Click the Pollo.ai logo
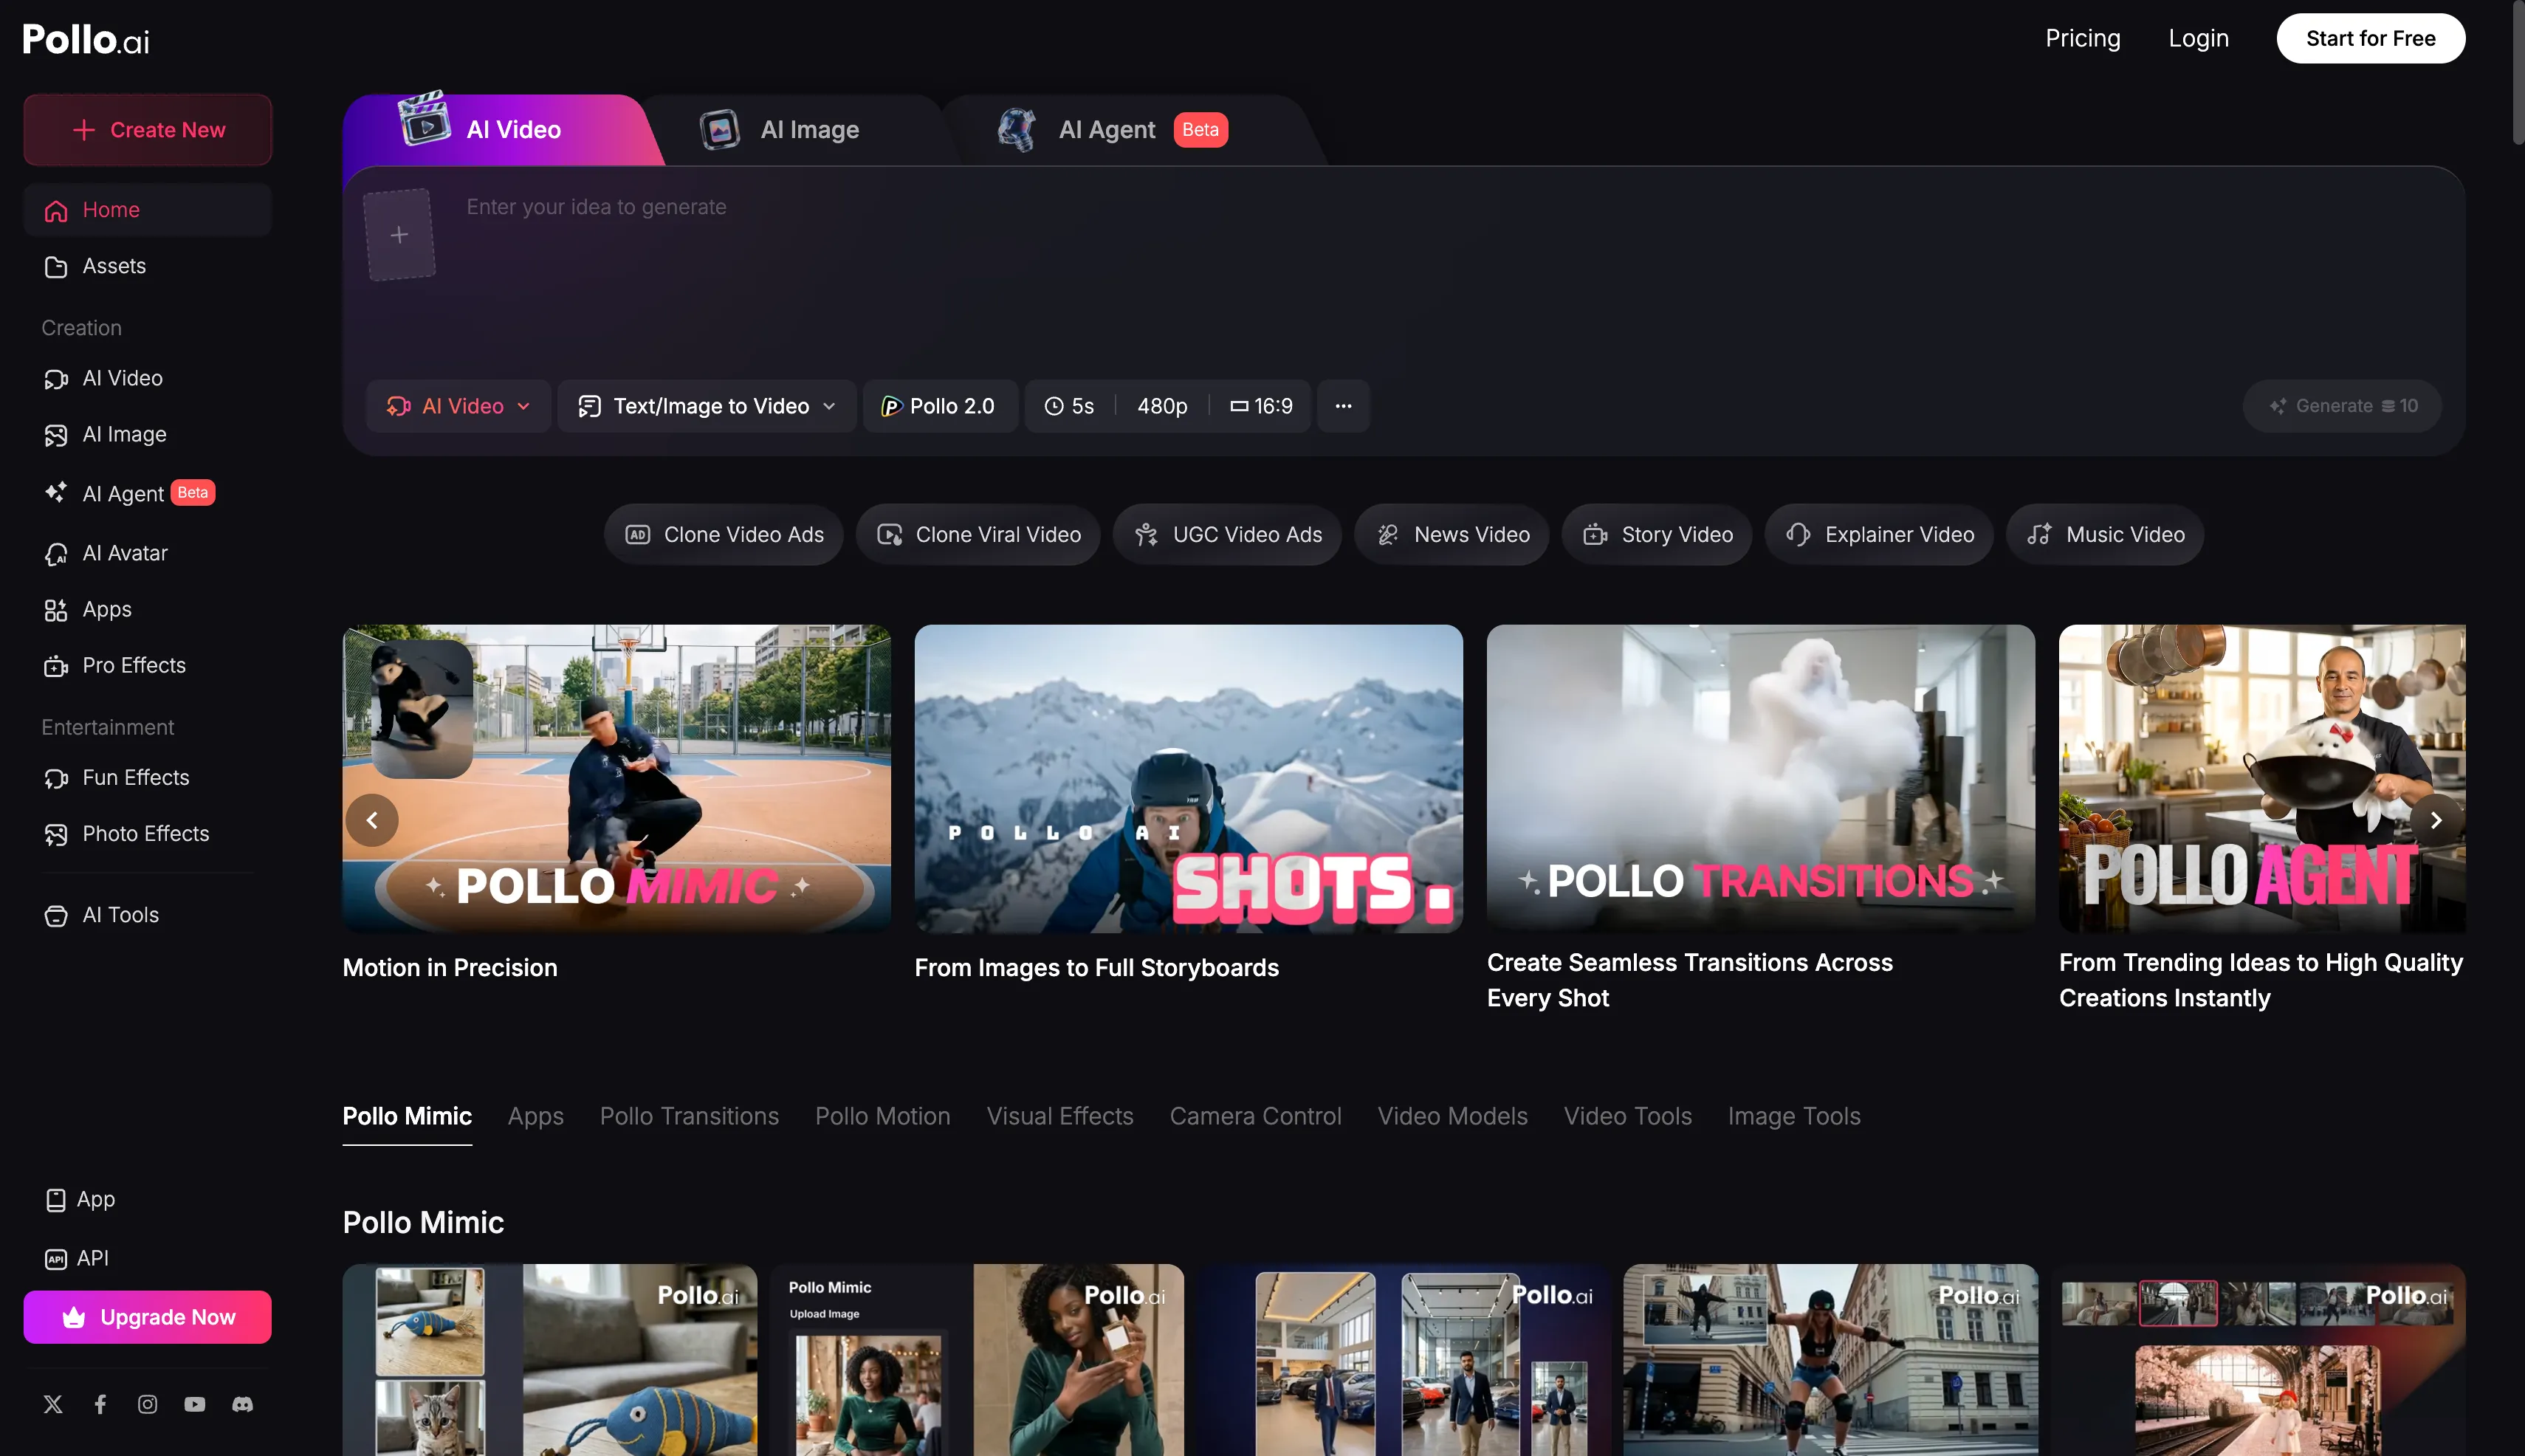 point(86,40)
